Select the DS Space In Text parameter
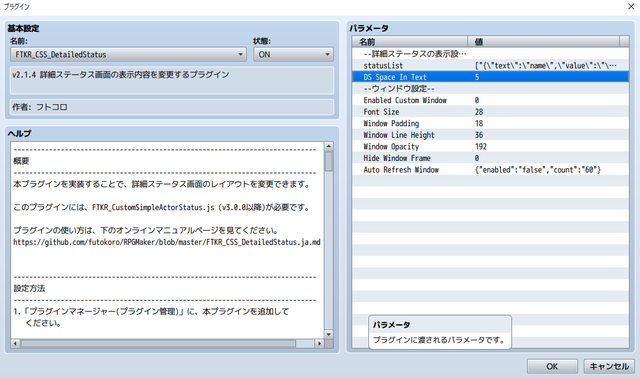The image size is (640, 378). 490,77
